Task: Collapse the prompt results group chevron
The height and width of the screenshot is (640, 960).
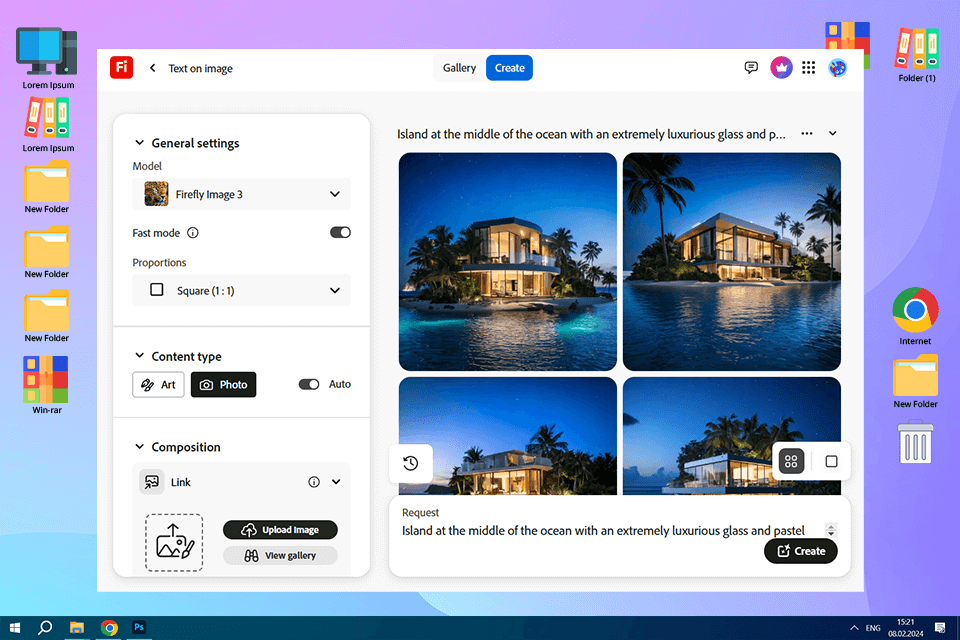Action: (x=833, y=134)
